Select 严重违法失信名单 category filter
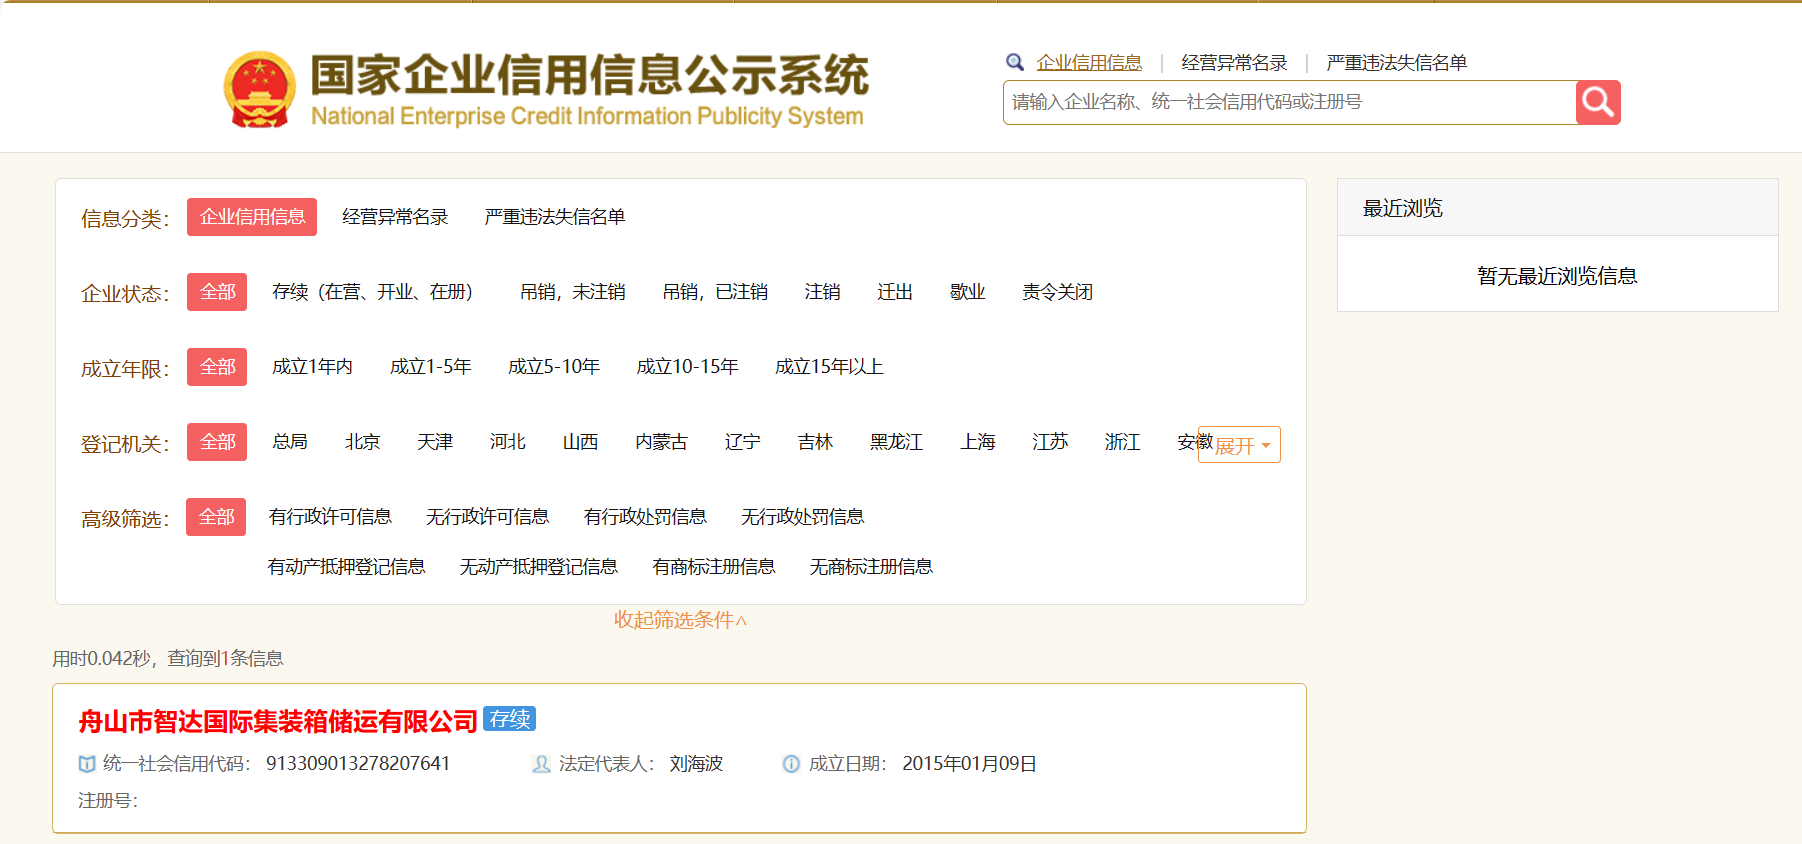This screenshot has height=844, width=1802. click(555, 217)
